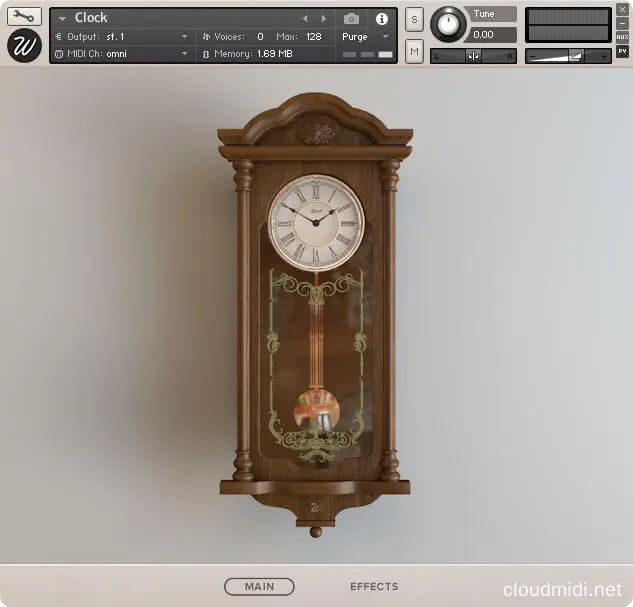Open instrument edit mode with wrench icon
Screen dimensions: 633x607
pyautogui.click(x=24, y=17)
